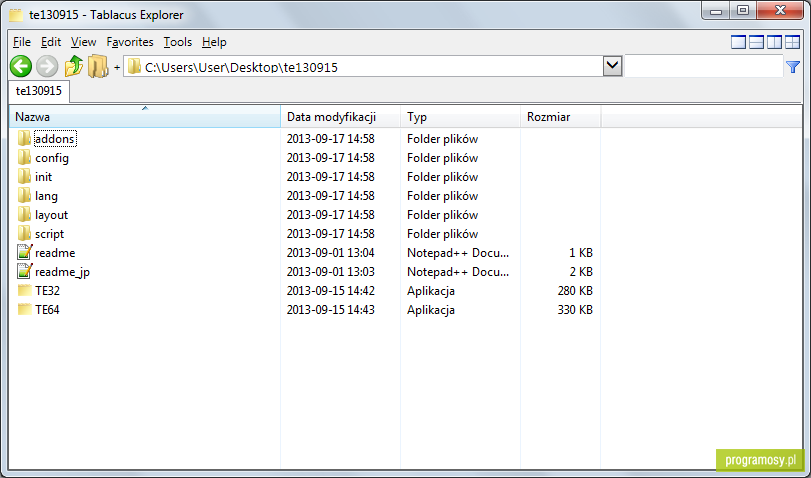Click the folder icon in the address bar
This screenshot has width=811, height=478.
pos(134,67)
